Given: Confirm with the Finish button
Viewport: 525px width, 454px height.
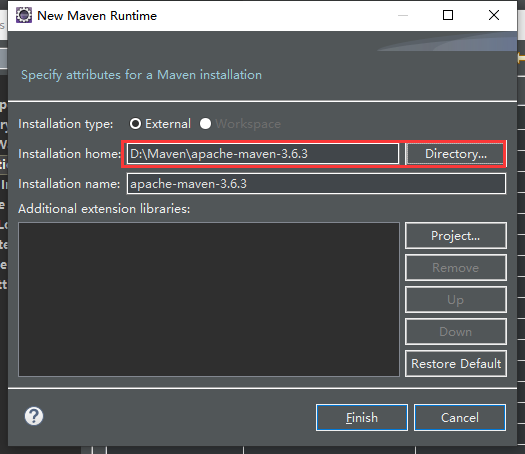Looking at the screenshot, I should coord(362,418).
